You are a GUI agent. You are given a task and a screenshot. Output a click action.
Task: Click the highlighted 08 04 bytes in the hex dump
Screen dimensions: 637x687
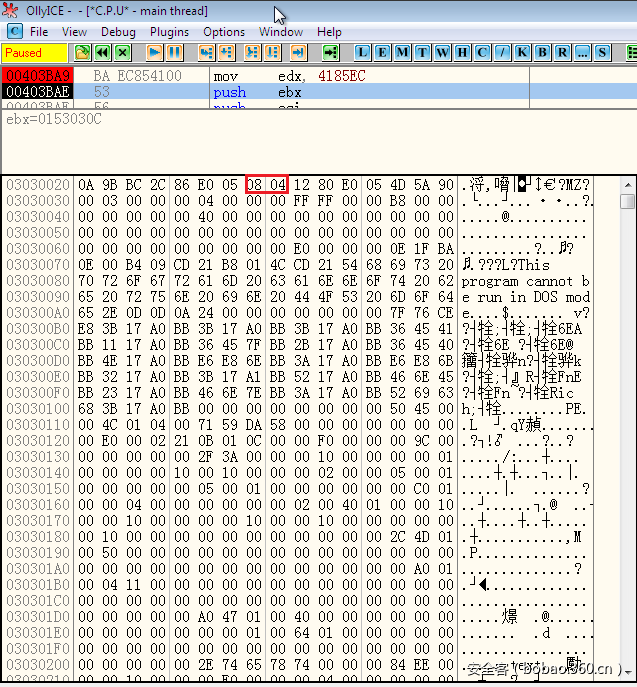(267, 185)
